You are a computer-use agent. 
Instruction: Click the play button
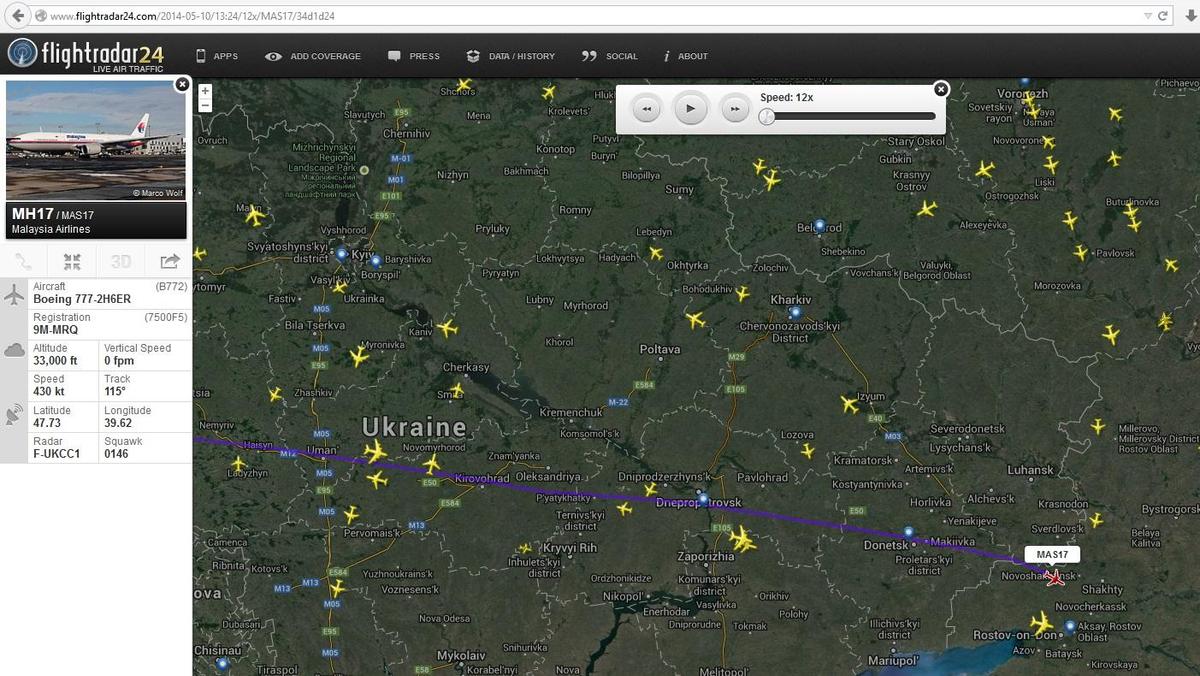pyautogui.click(x=691, y=108)
